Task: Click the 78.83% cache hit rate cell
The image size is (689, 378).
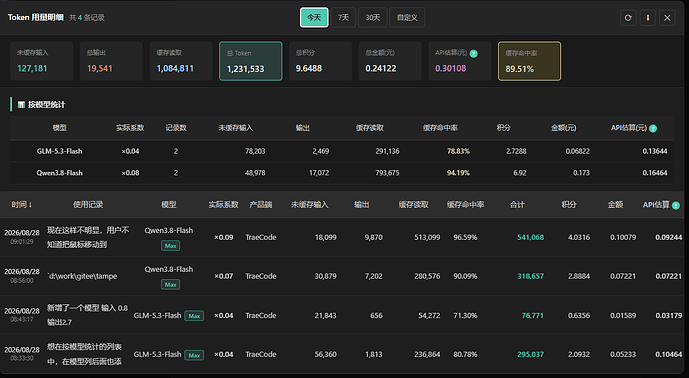Action: (458, 151)
